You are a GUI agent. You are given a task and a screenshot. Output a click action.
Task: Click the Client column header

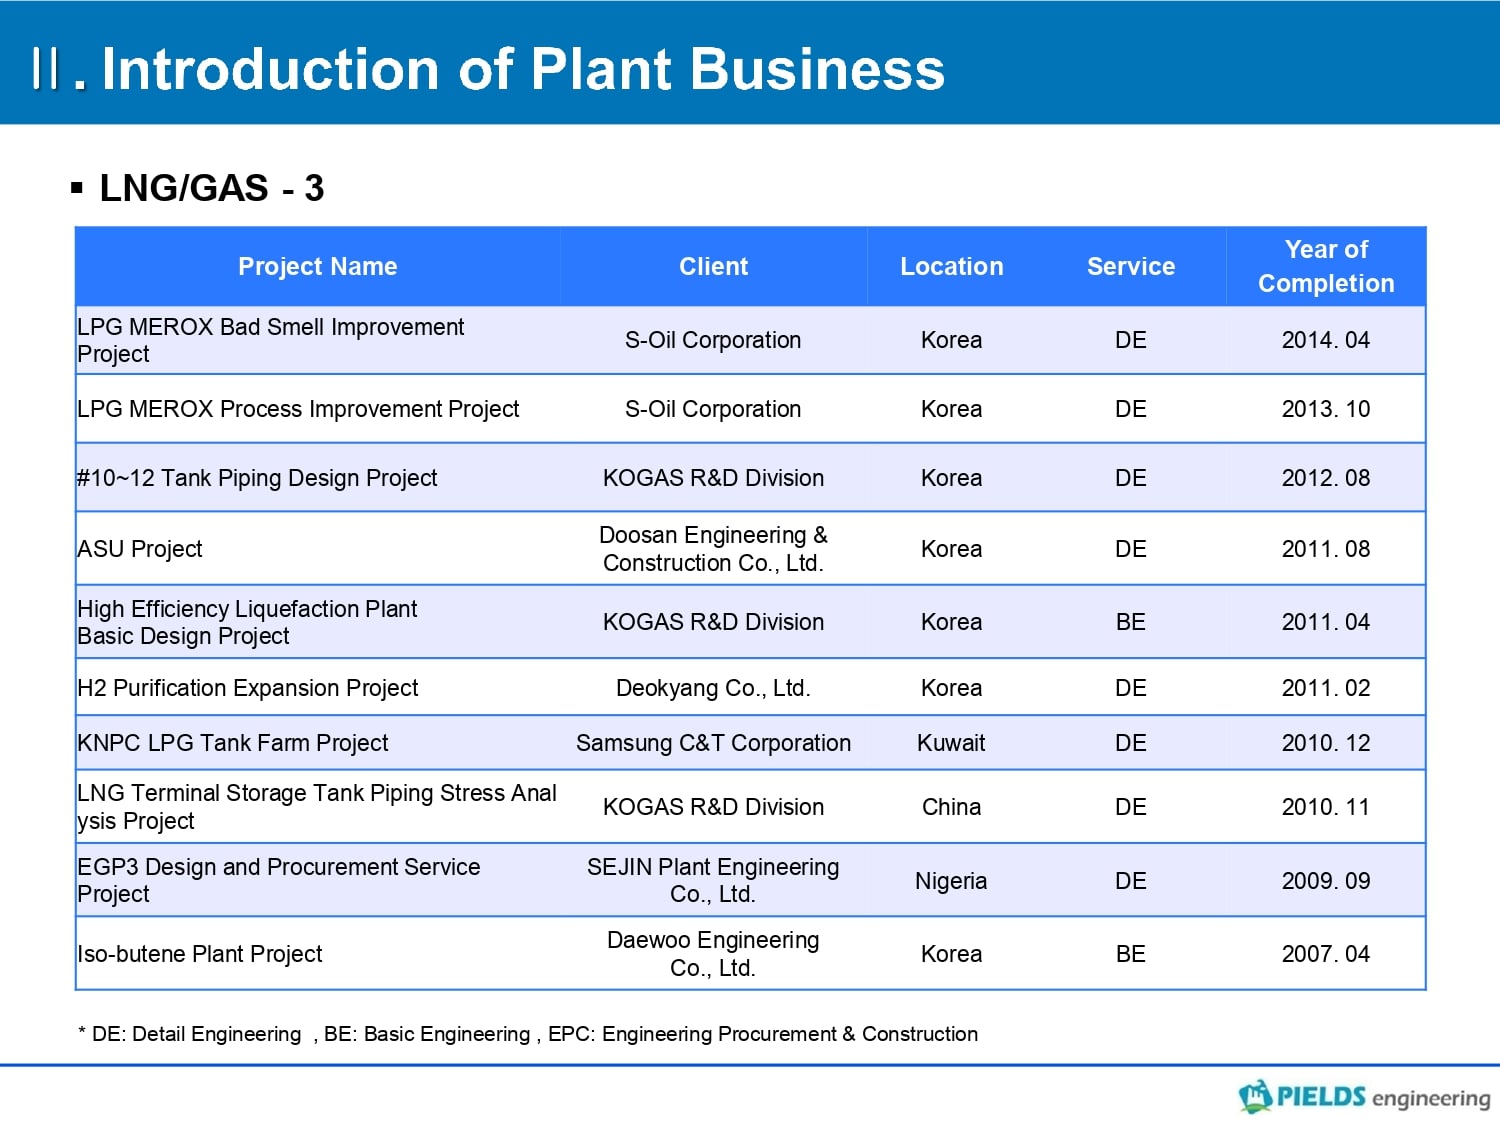coord(713,266)
